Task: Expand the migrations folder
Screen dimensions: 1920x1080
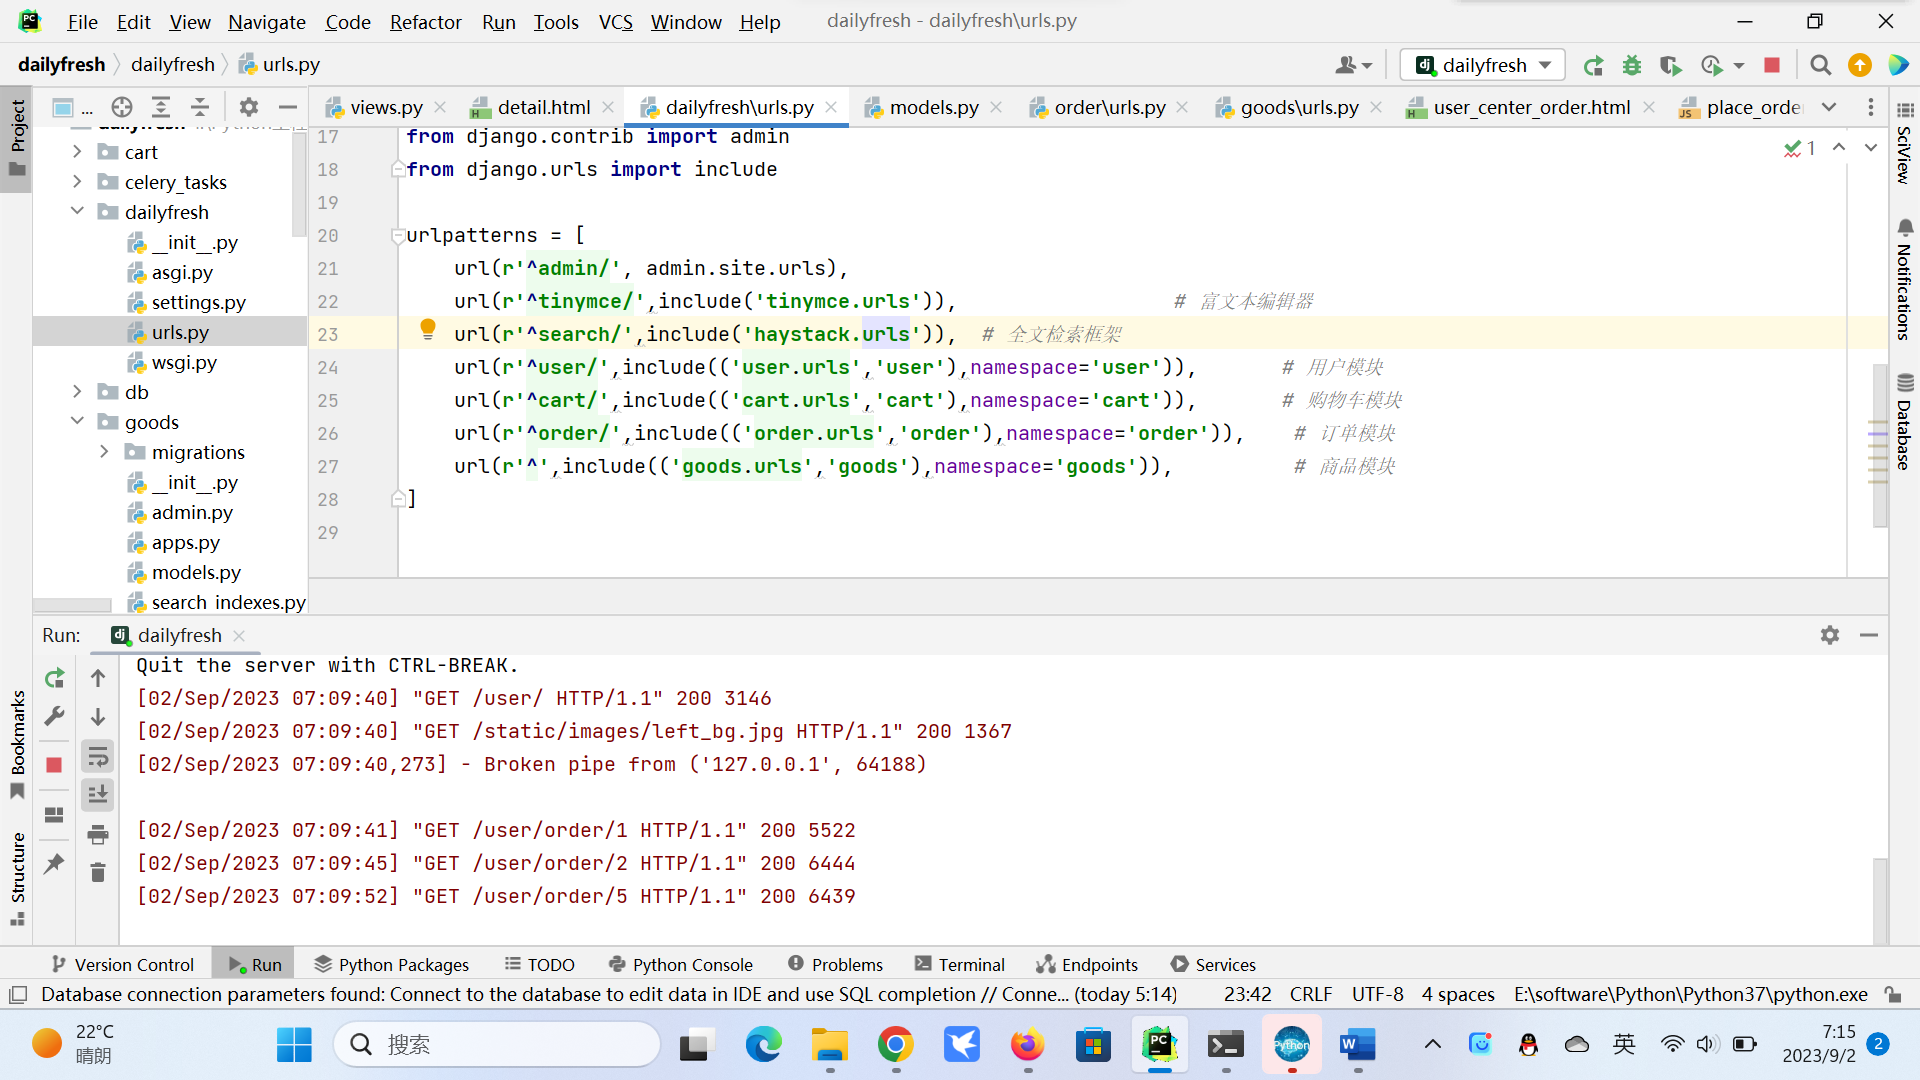Action: click(x=104, y=452)
